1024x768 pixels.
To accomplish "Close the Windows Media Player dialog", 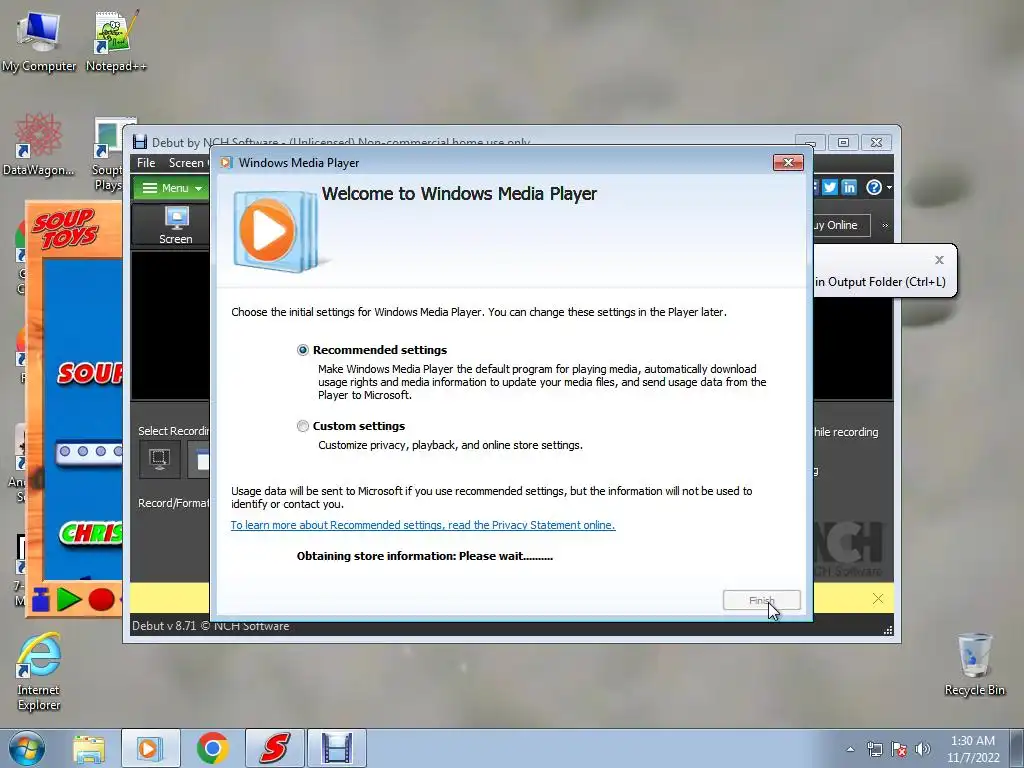I will (788, 163).
